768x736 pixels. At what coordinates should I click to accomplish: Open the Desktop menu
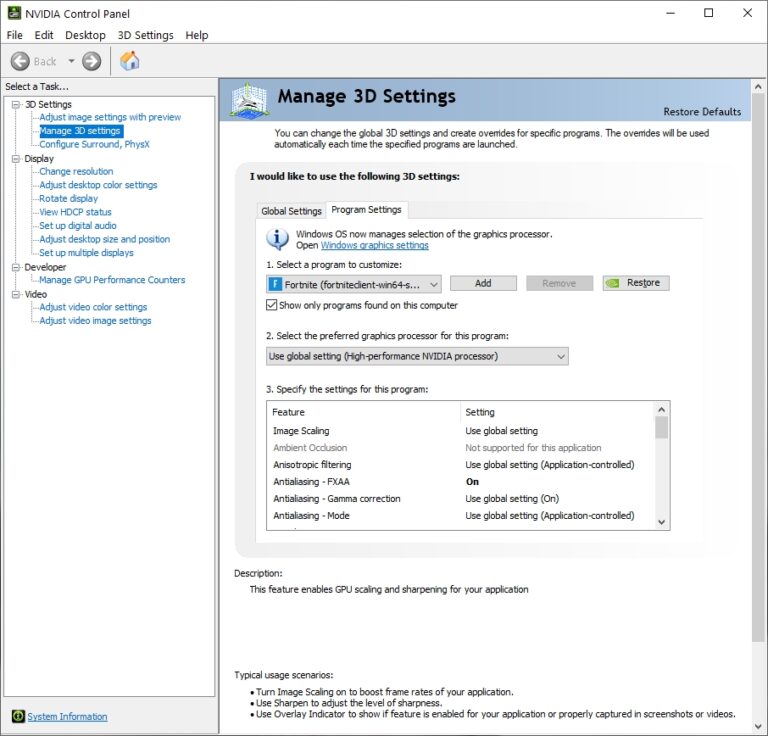pos(85,35)
